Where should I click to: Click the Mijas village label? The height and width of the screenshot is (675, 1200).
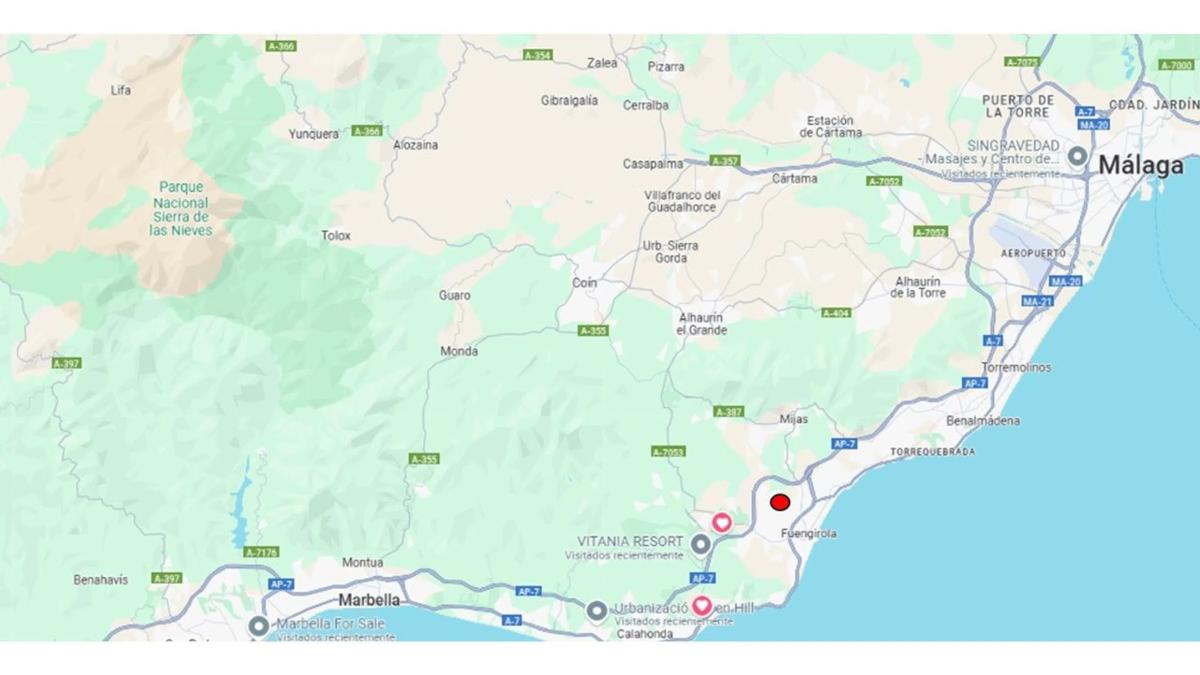tap(794, 419)
